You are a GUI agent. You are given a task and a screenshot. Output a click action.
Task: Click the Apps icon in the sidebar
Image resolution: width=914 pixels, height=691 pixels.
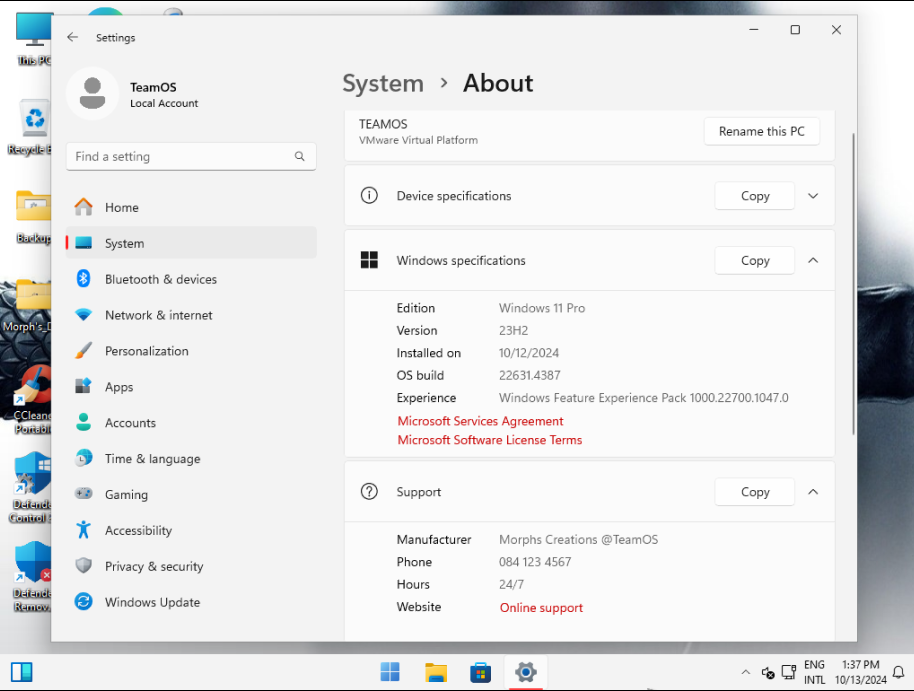[x=83, y=387]
